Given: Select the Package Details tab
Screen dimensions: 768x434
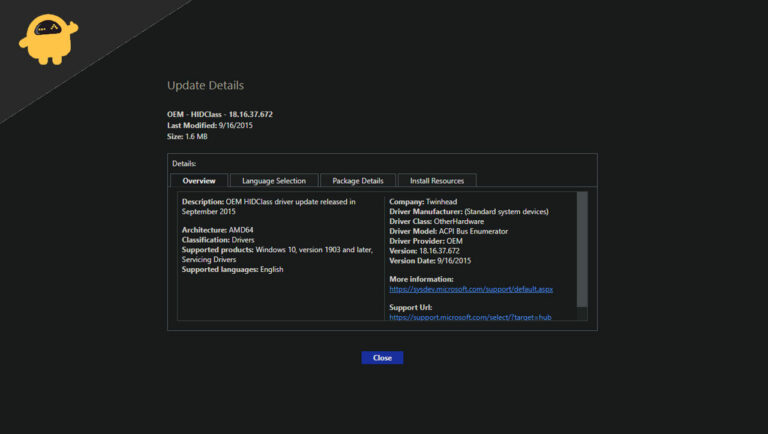Looking at the screenshot, I should click(357, 181).
